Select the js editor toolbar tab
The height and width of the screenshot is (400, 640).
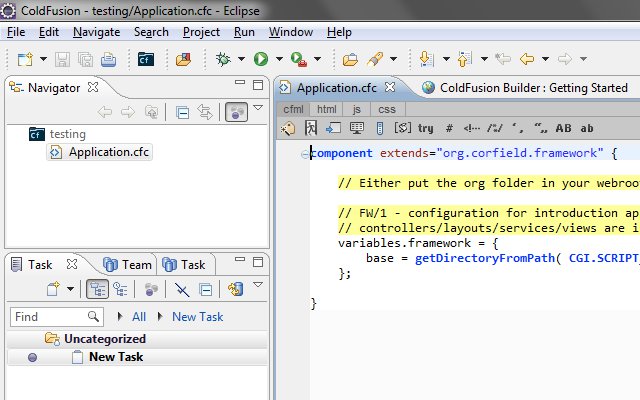[x=357, y=109]
